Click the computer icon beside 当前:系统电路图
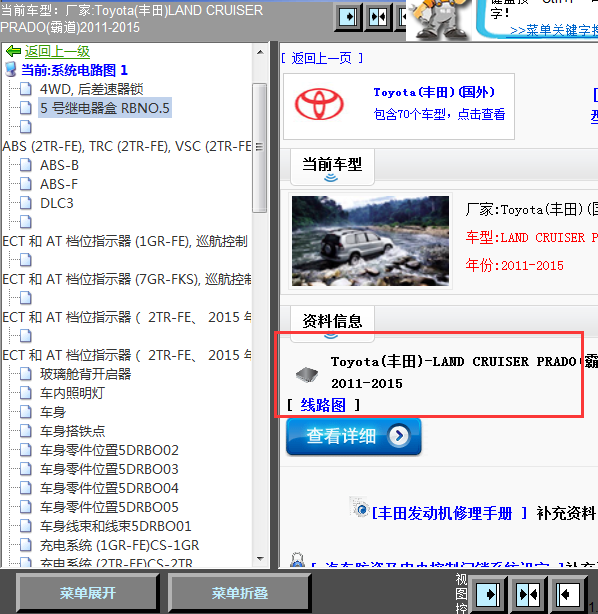 pos(11,70)
